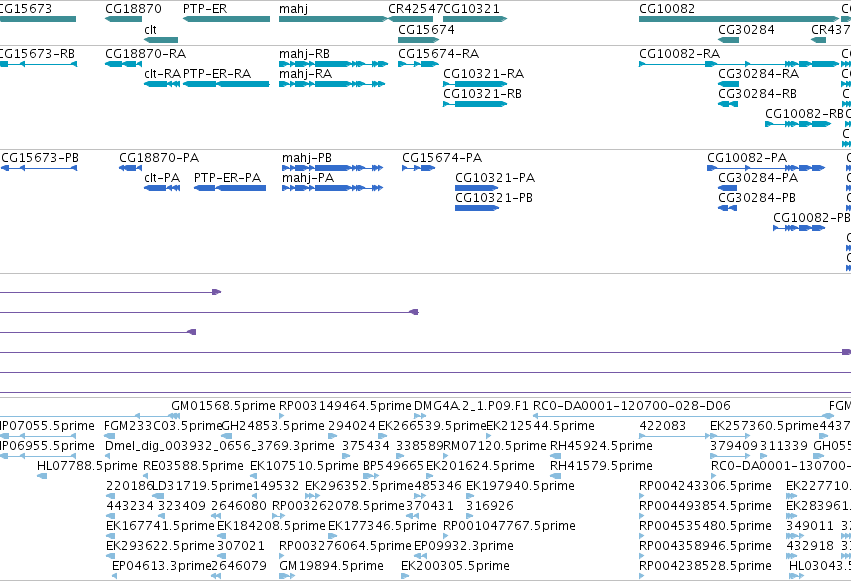
Task: Select the GM19894.5prime label
Action: [x=332, y=566]
